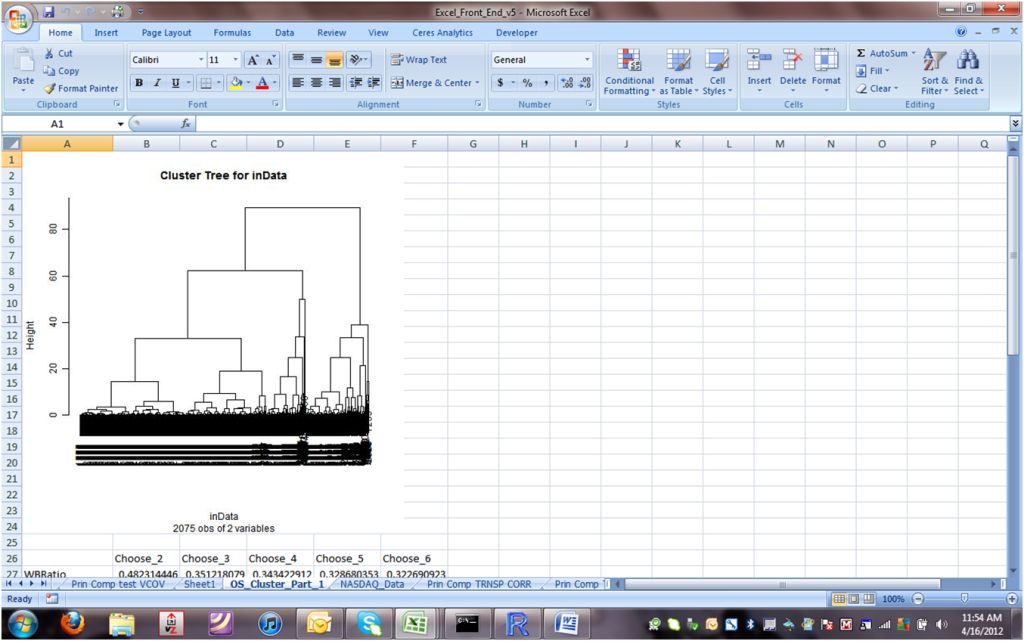1024x641 pixels.
Task: Open Conditional Formatting menu
Action: (x=629, y=72)
